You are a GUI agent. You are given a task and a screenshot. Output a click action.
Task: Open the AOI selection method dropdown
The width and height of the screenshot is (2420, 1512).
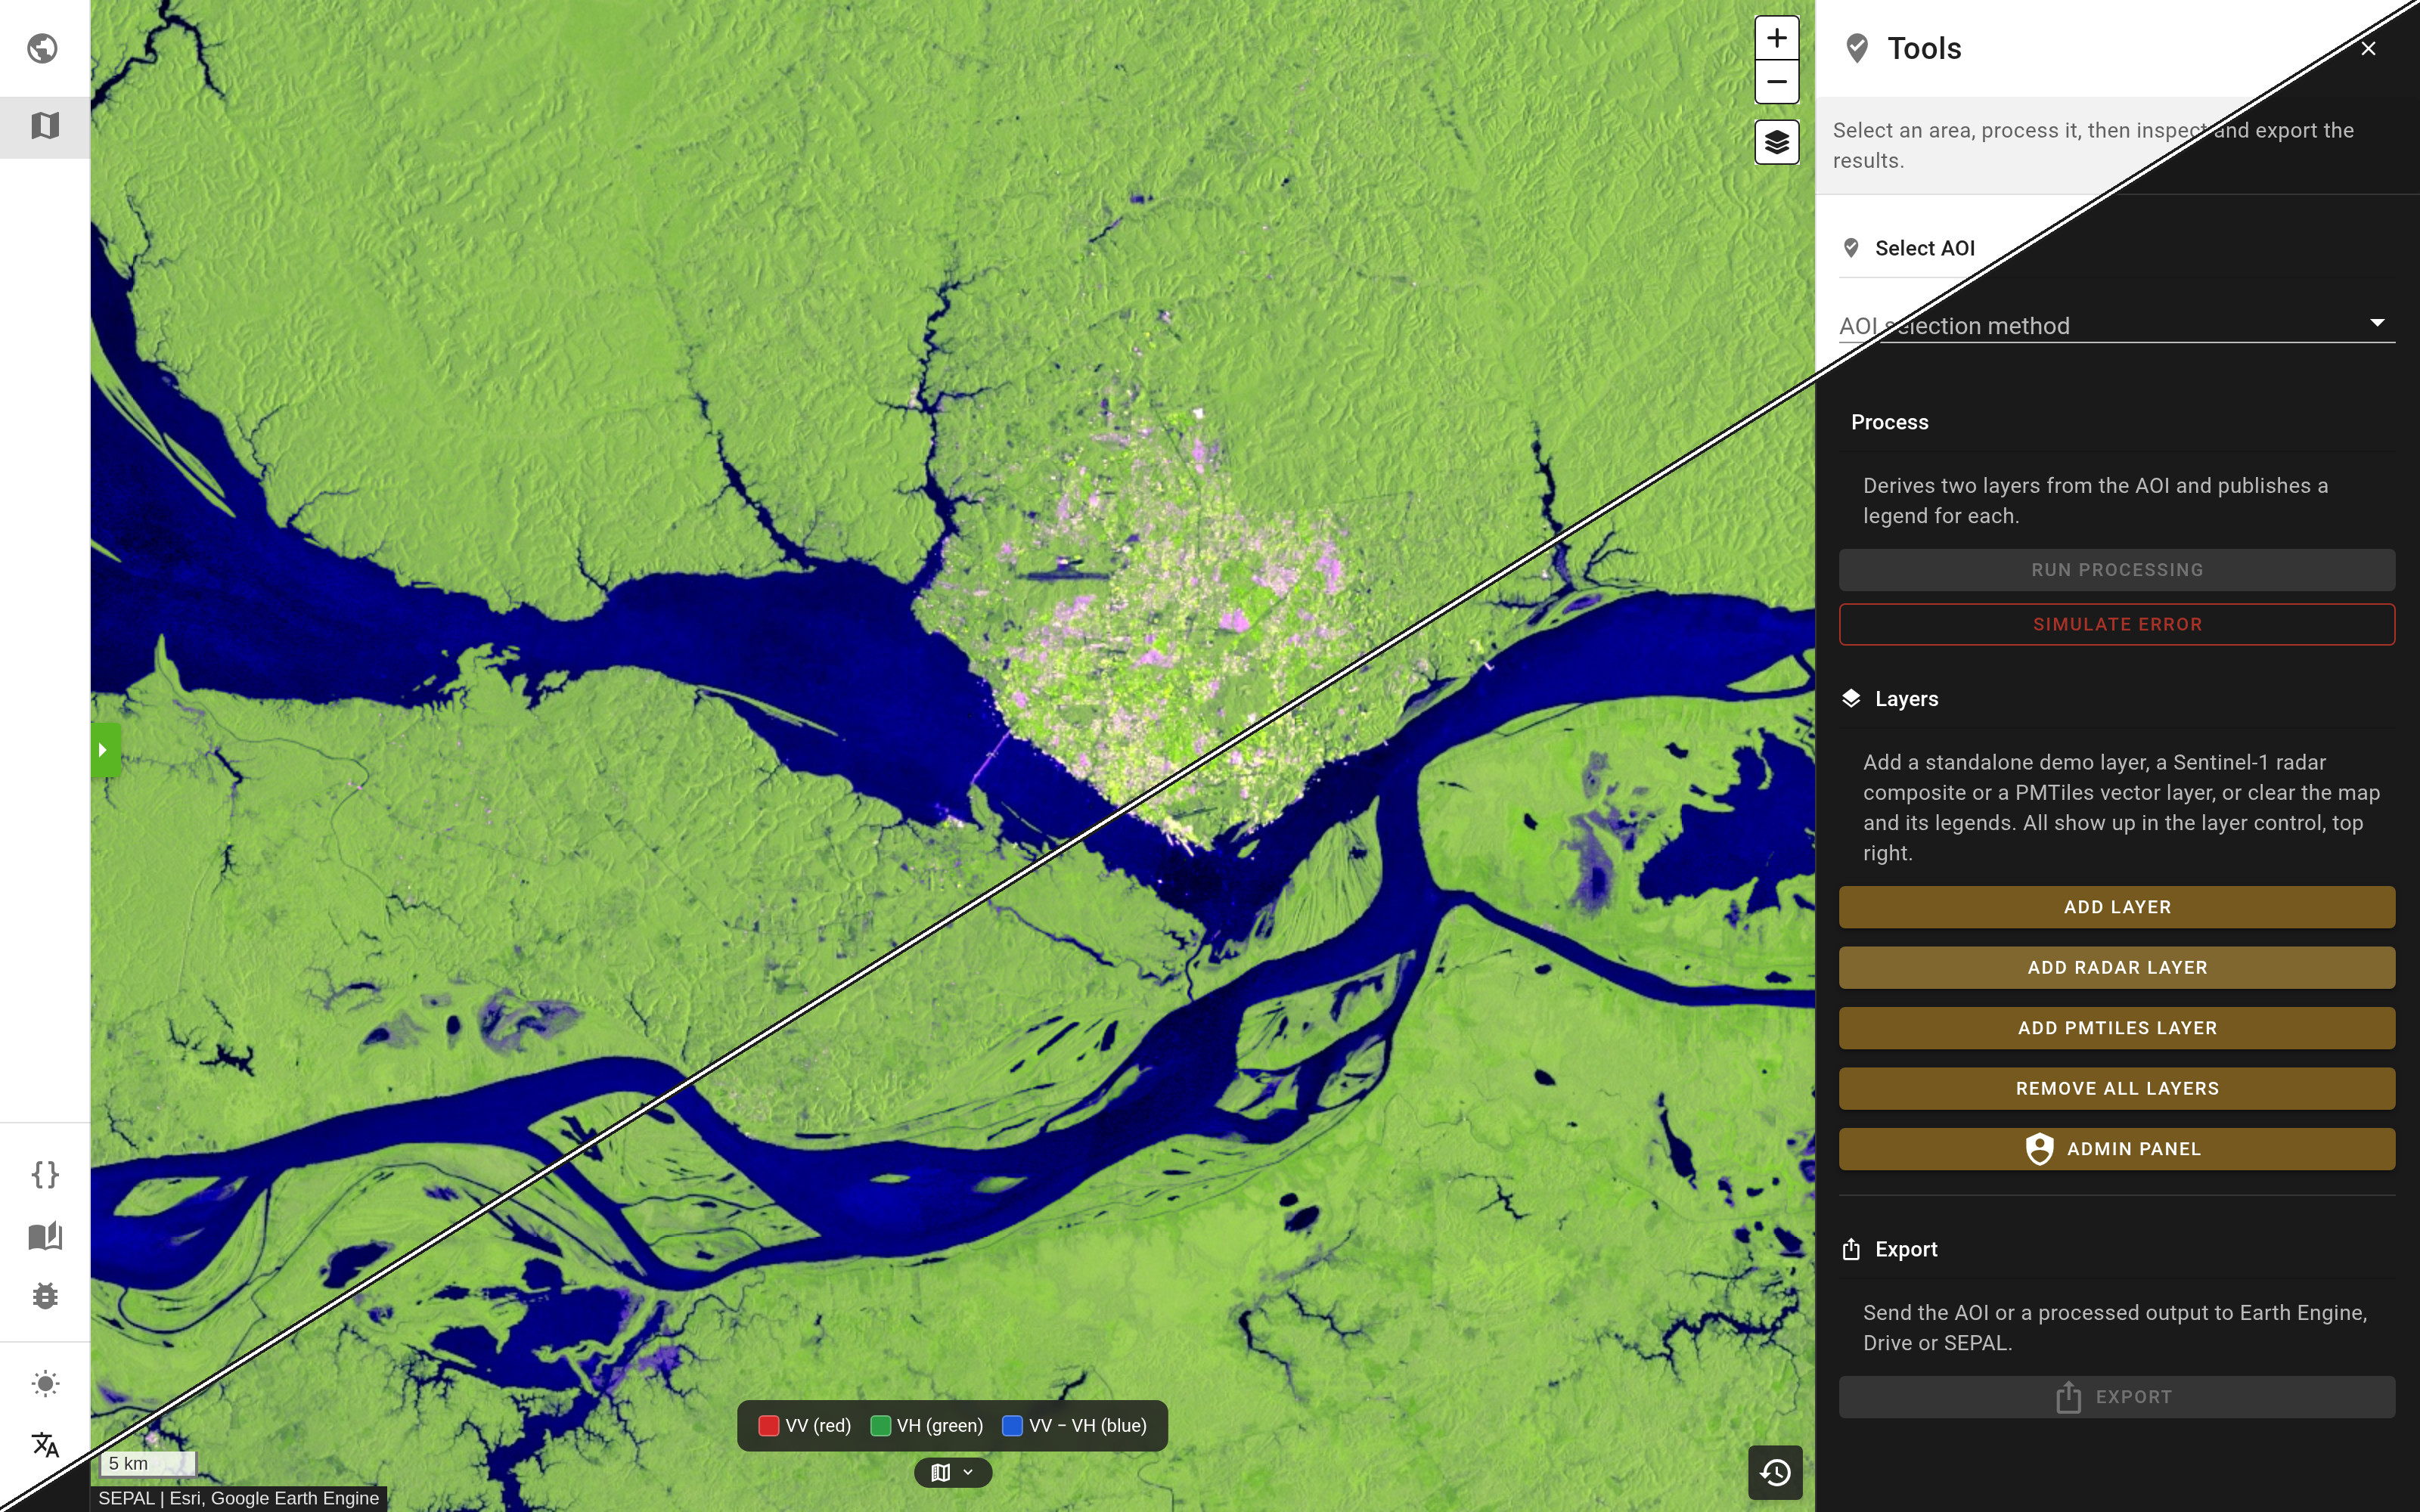2117,325
